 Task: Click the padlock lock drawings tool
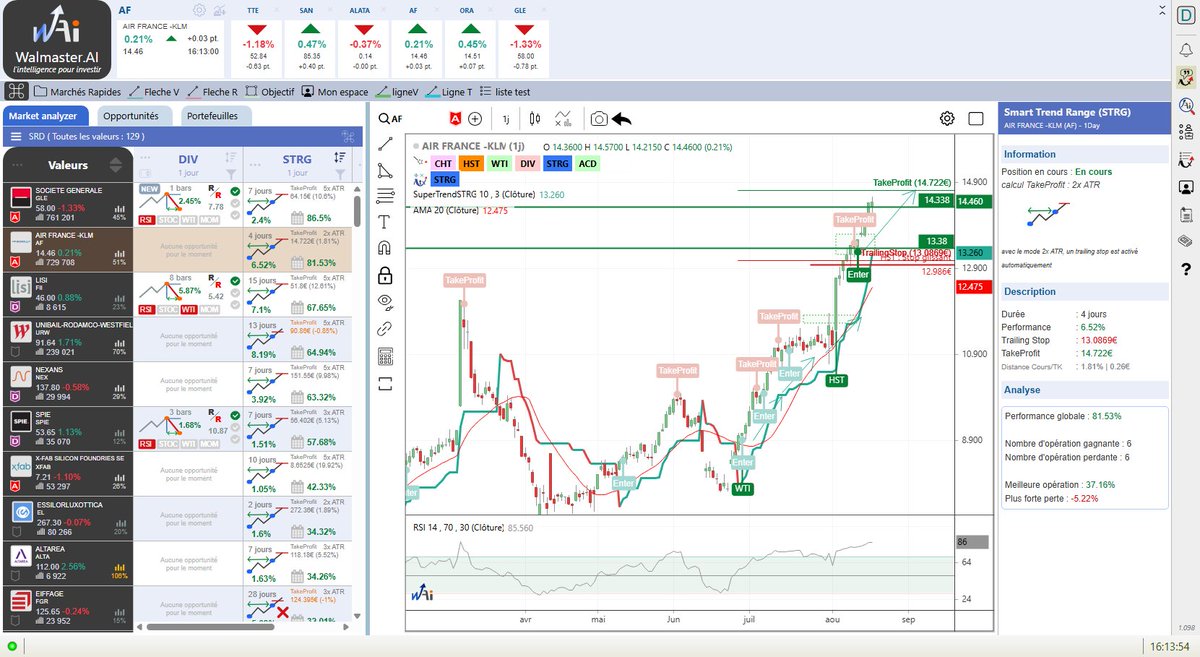(386, 275)
